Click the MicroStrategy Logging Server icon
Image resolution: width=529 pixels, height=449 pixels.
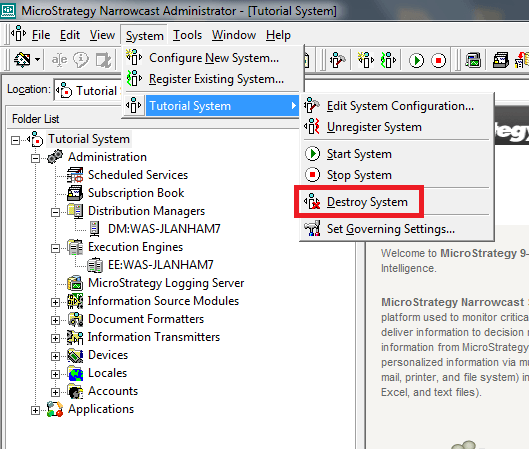pos(75,283)
